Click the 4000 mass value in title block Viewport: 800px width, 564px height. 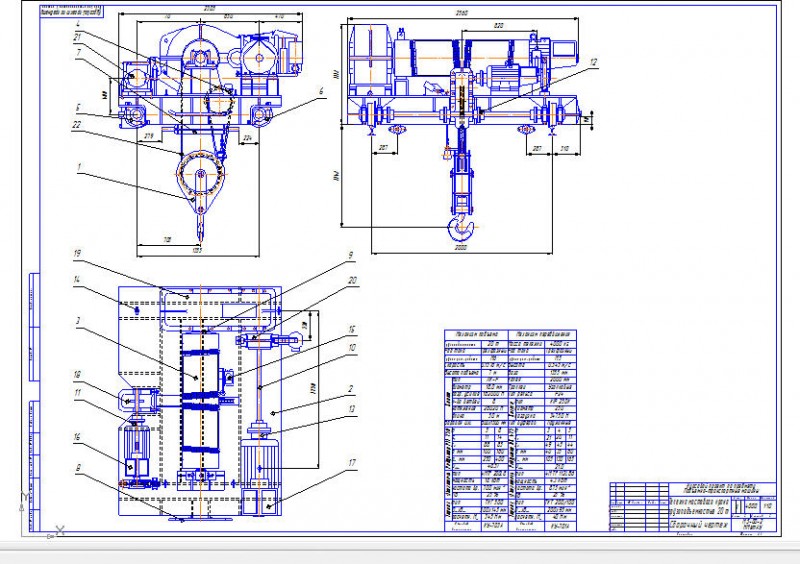751,506
